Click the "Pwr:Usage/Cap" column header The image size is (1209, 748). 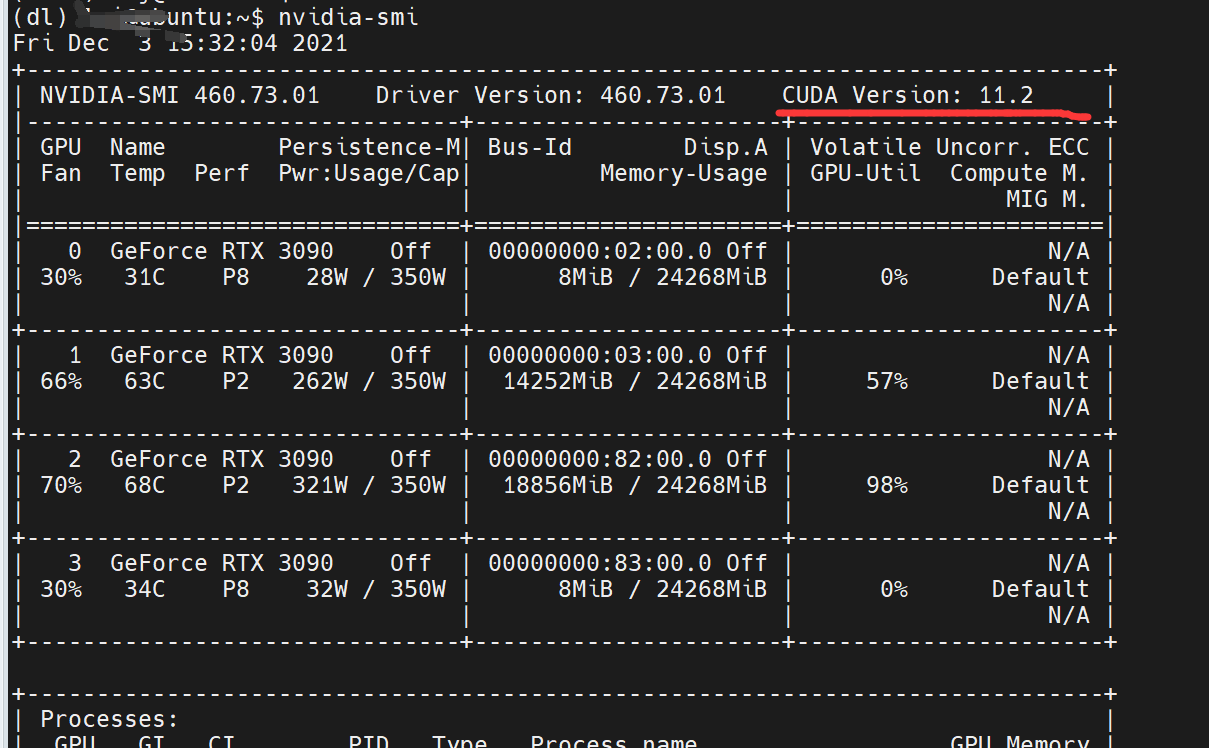pos(369,174)
